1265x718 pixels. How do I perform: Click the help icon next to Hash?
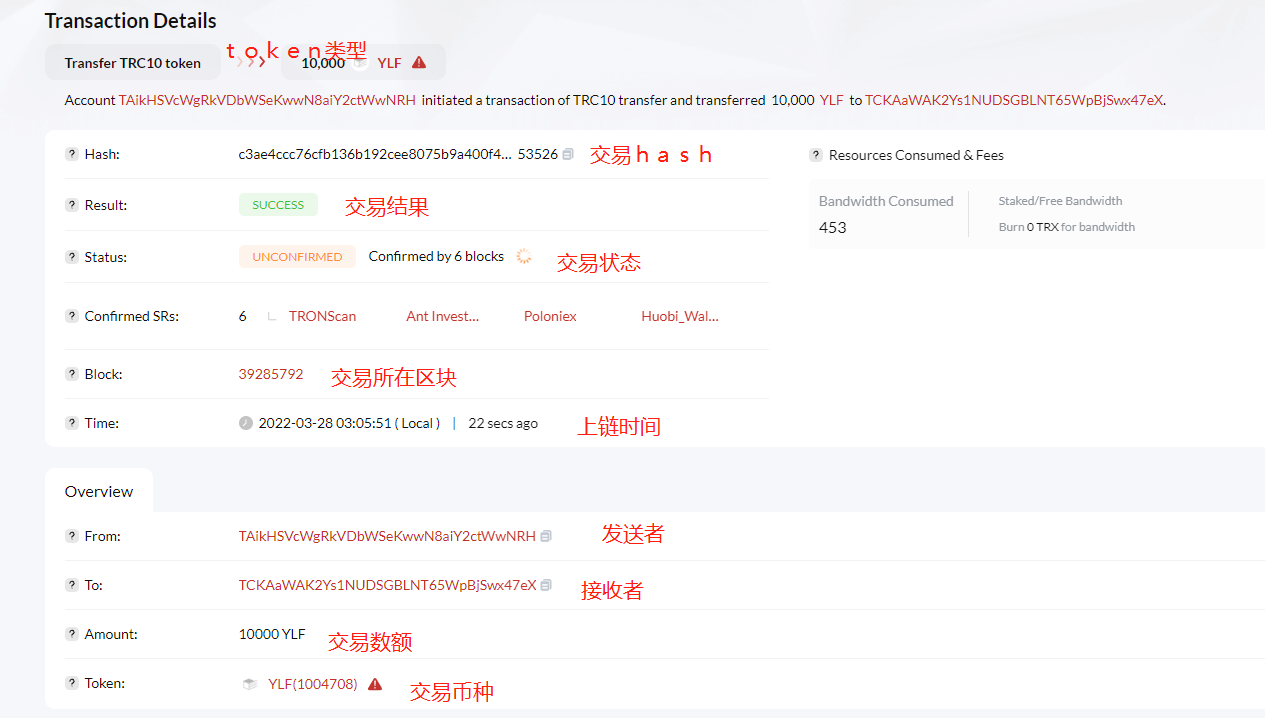pyautogui.click(x=71, y=154)
